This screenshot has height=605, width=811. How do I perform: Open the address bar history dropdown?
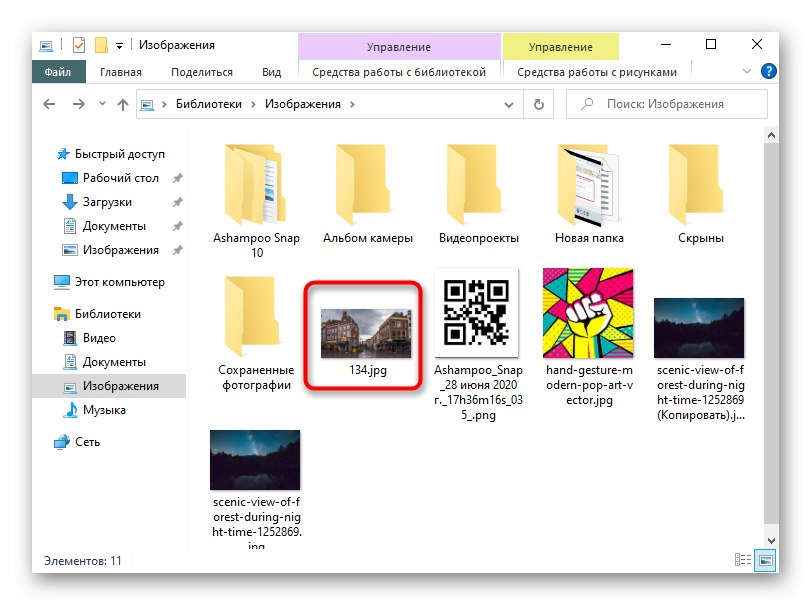click(509, 104)
